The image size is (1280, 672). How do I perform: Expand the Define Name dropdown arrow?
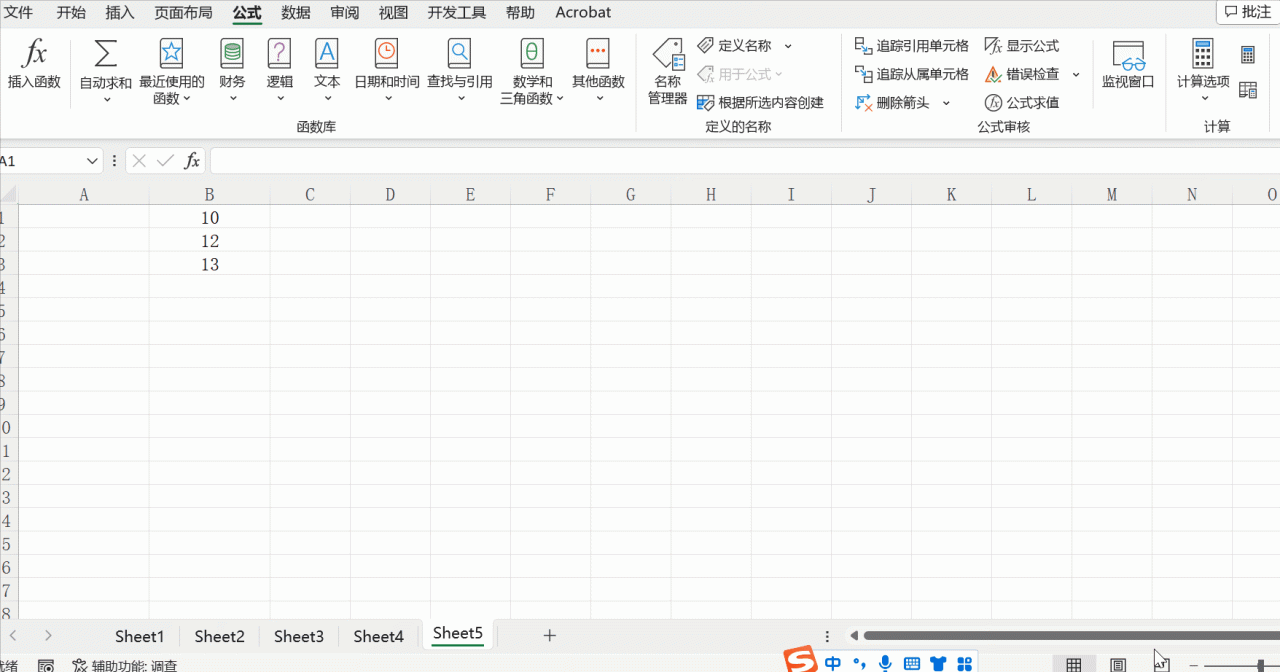[788, 46]
